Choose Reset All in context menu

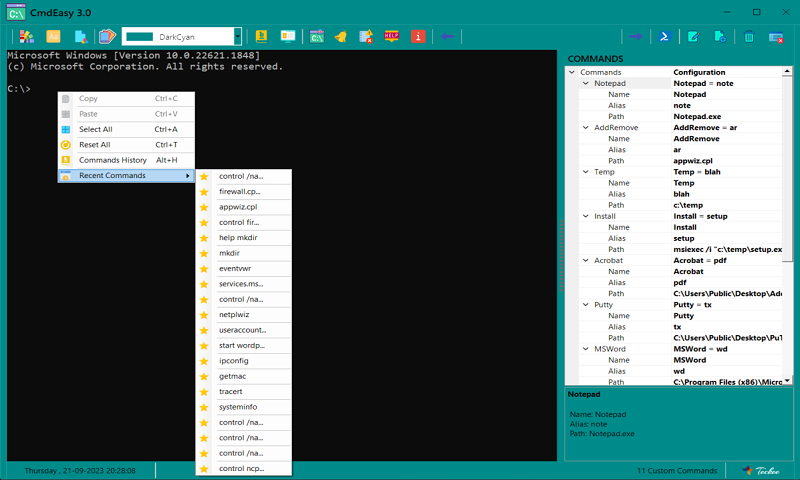tap(127, 144)
